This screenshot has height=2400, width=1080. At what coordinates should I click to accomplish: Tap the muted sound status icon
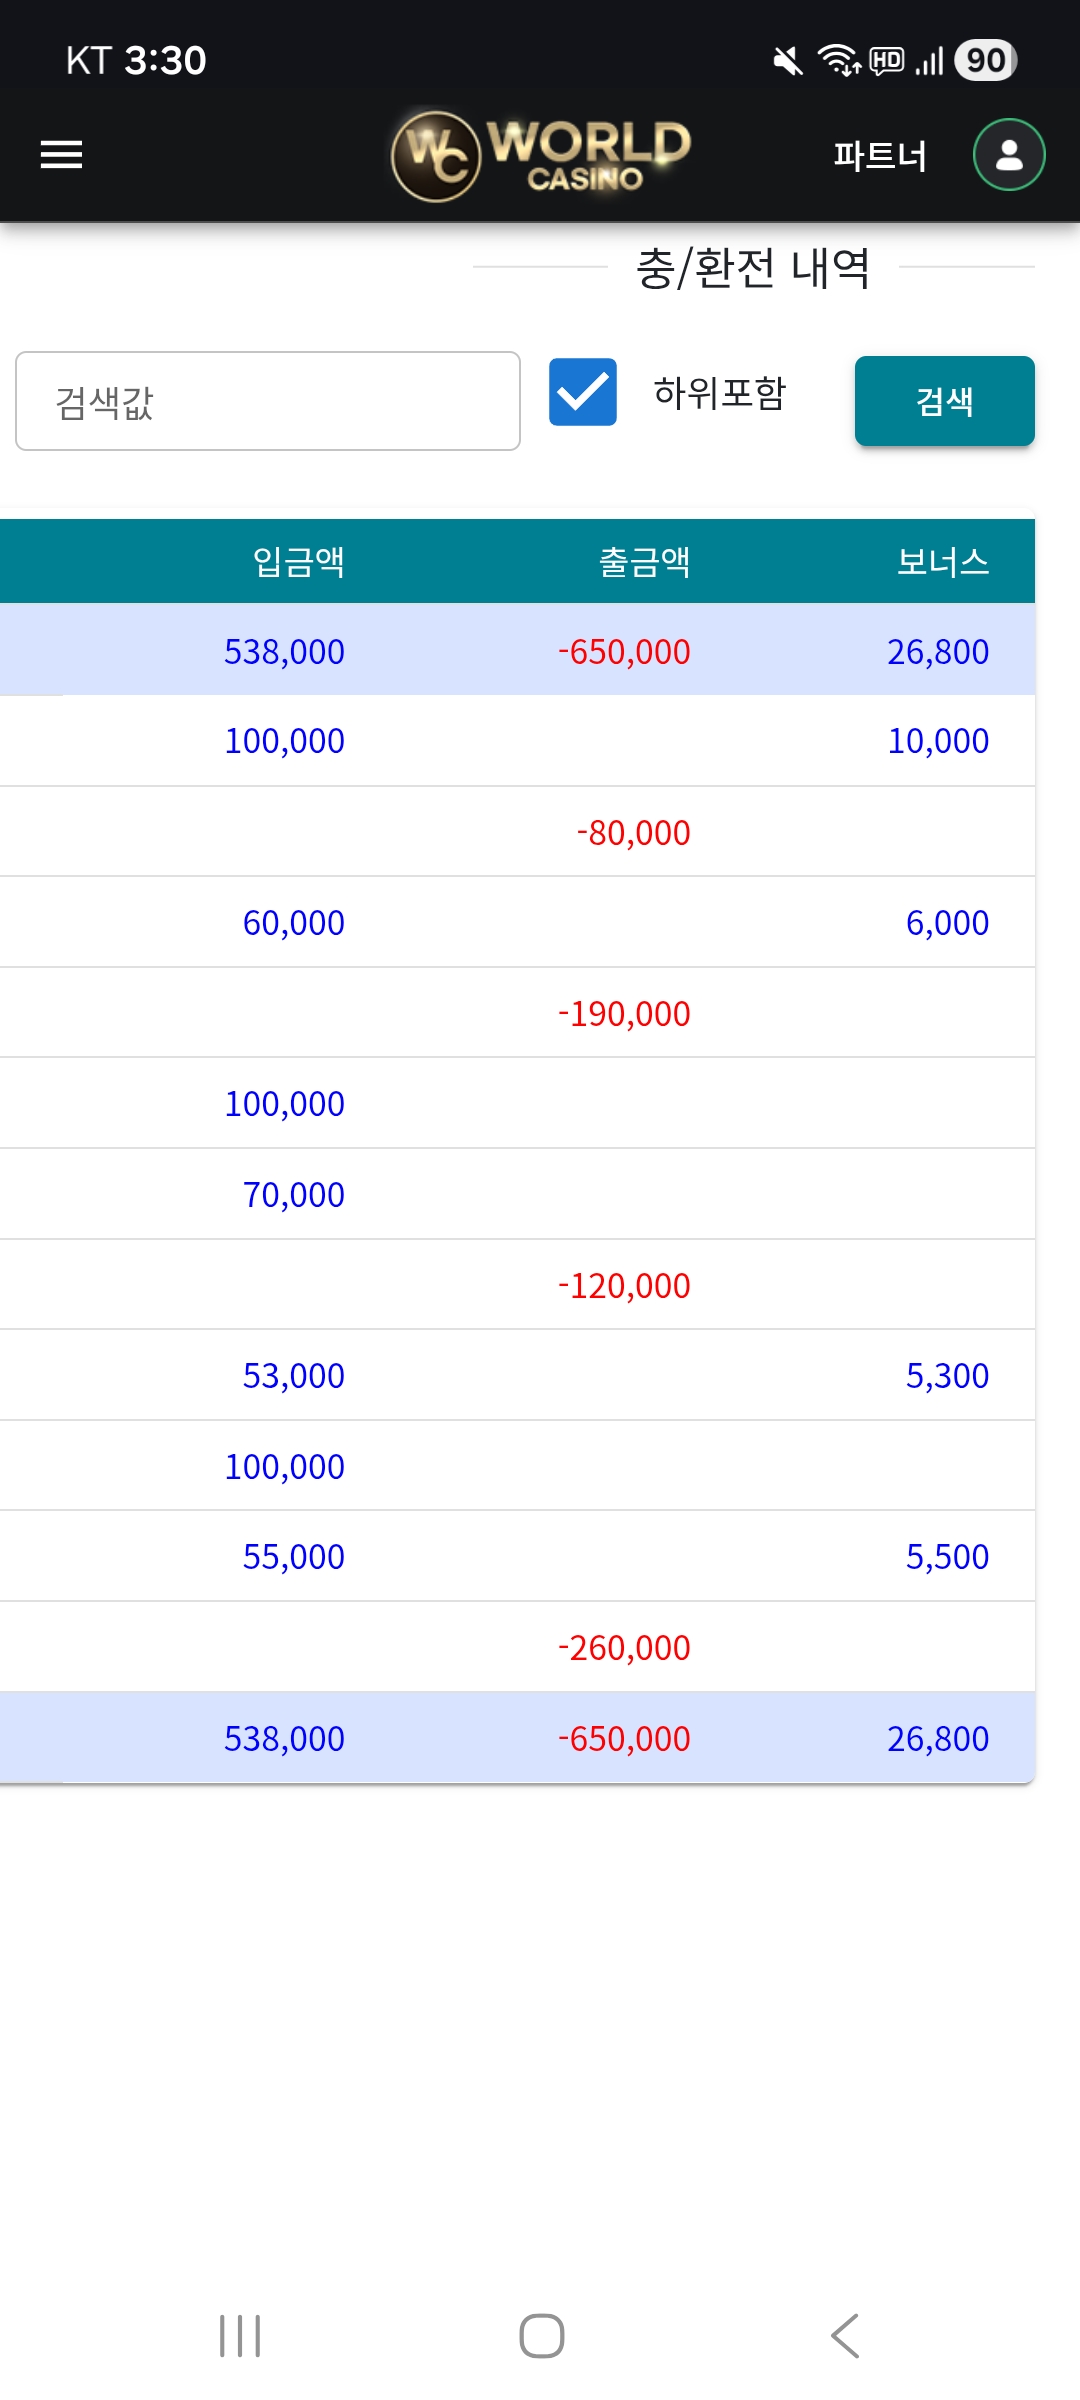pos(788,61)
